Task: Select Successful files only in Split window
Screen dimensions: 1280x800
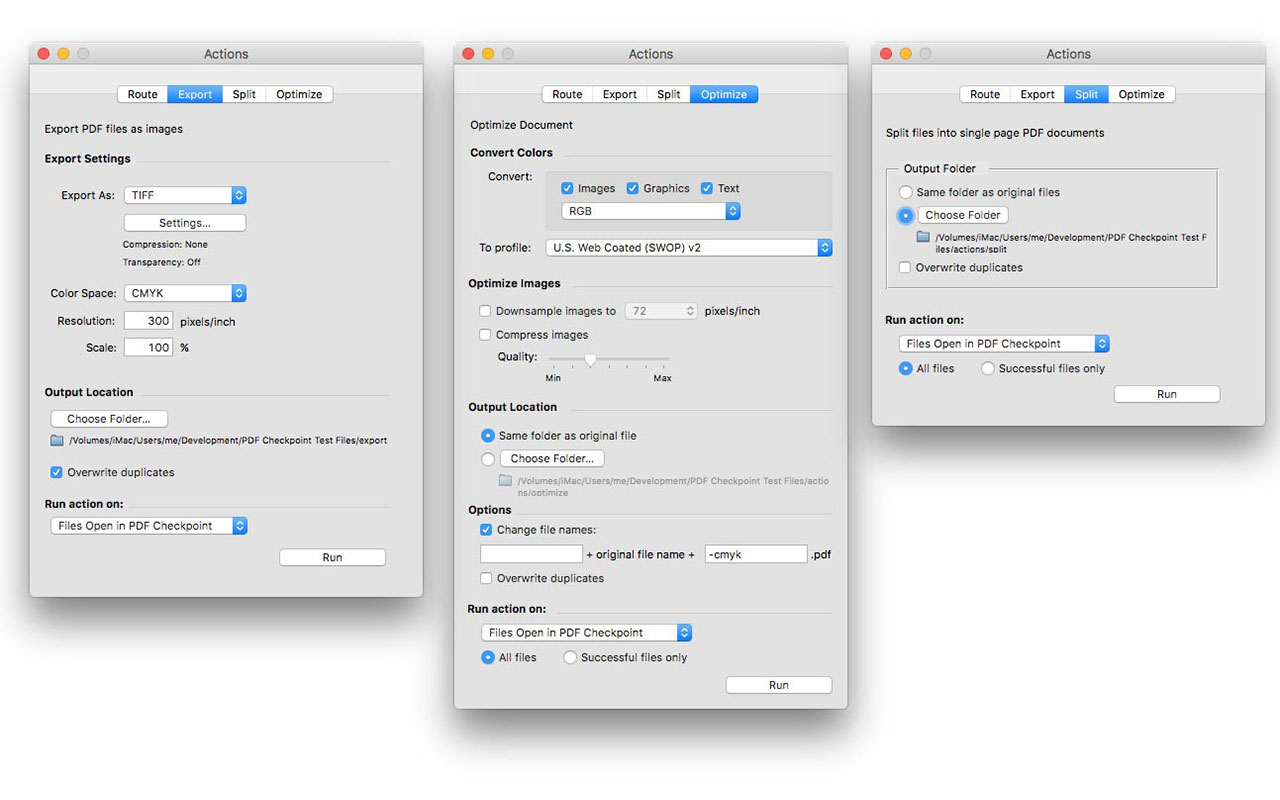Action: [x=988, y=368]
